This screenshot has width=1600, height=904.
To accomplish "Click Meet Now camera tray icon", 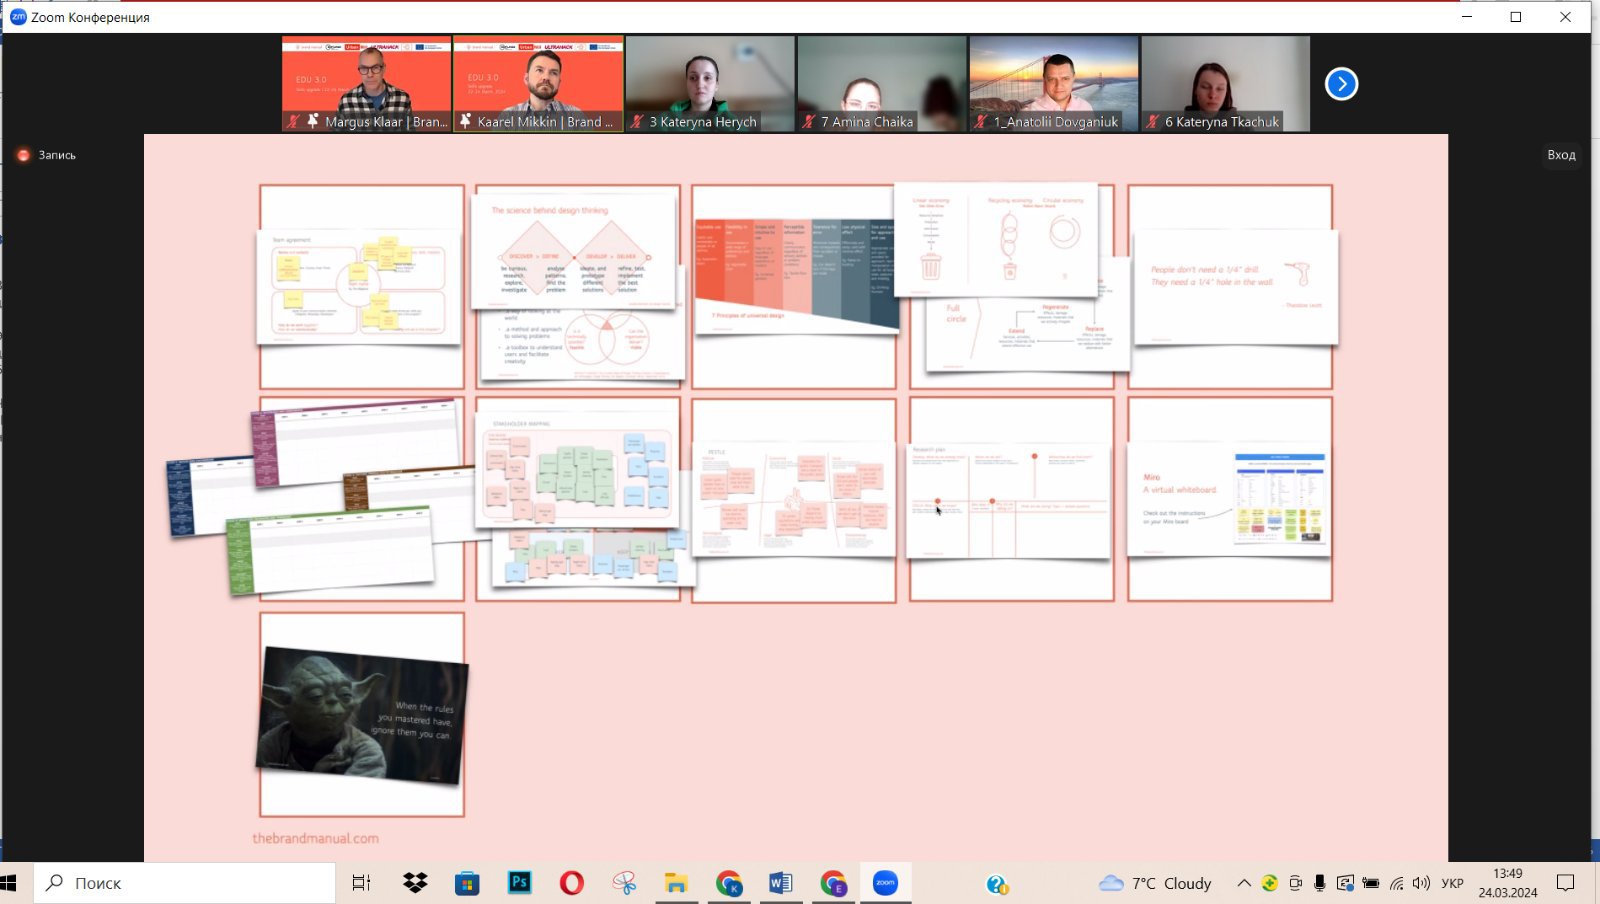I will 1295,883.
